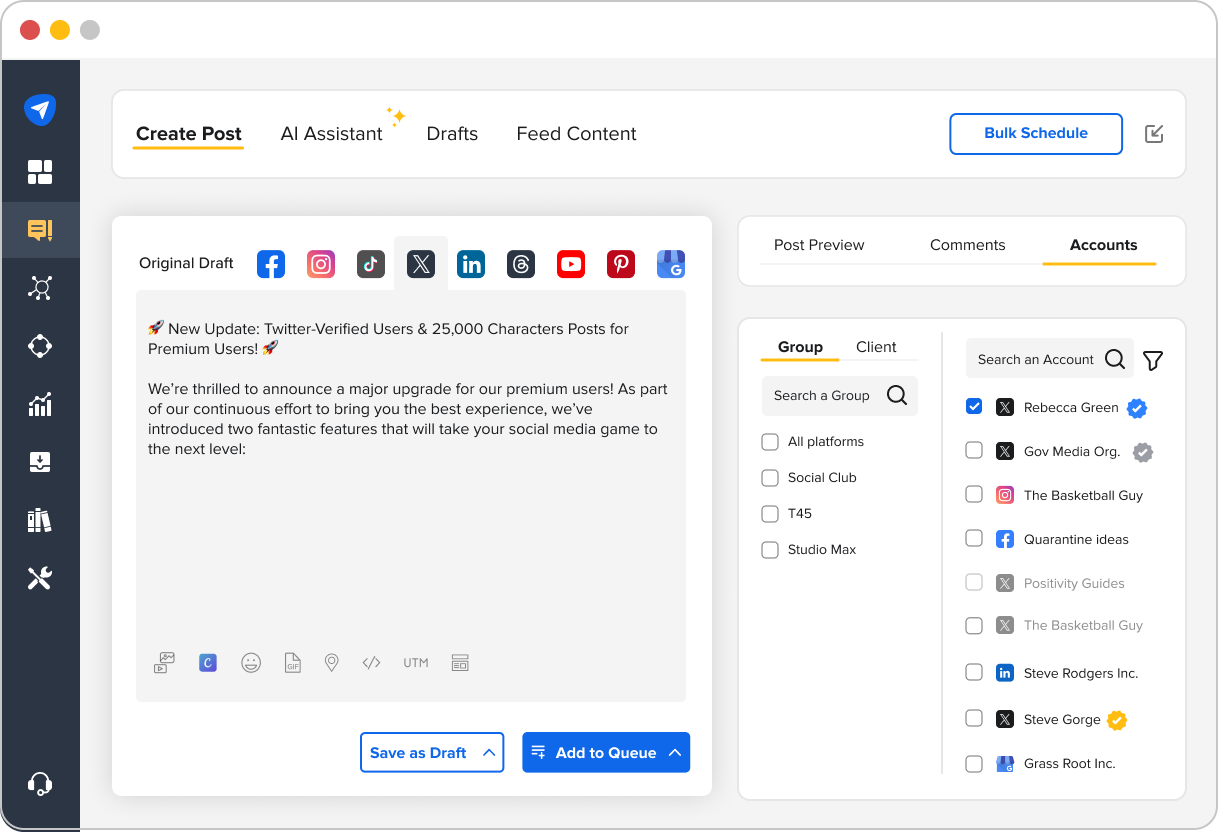Viewport: 1219px width, 832px height.
Task: Open the Add to Queue dropdown arrow
Action: [x=679, y=752]
